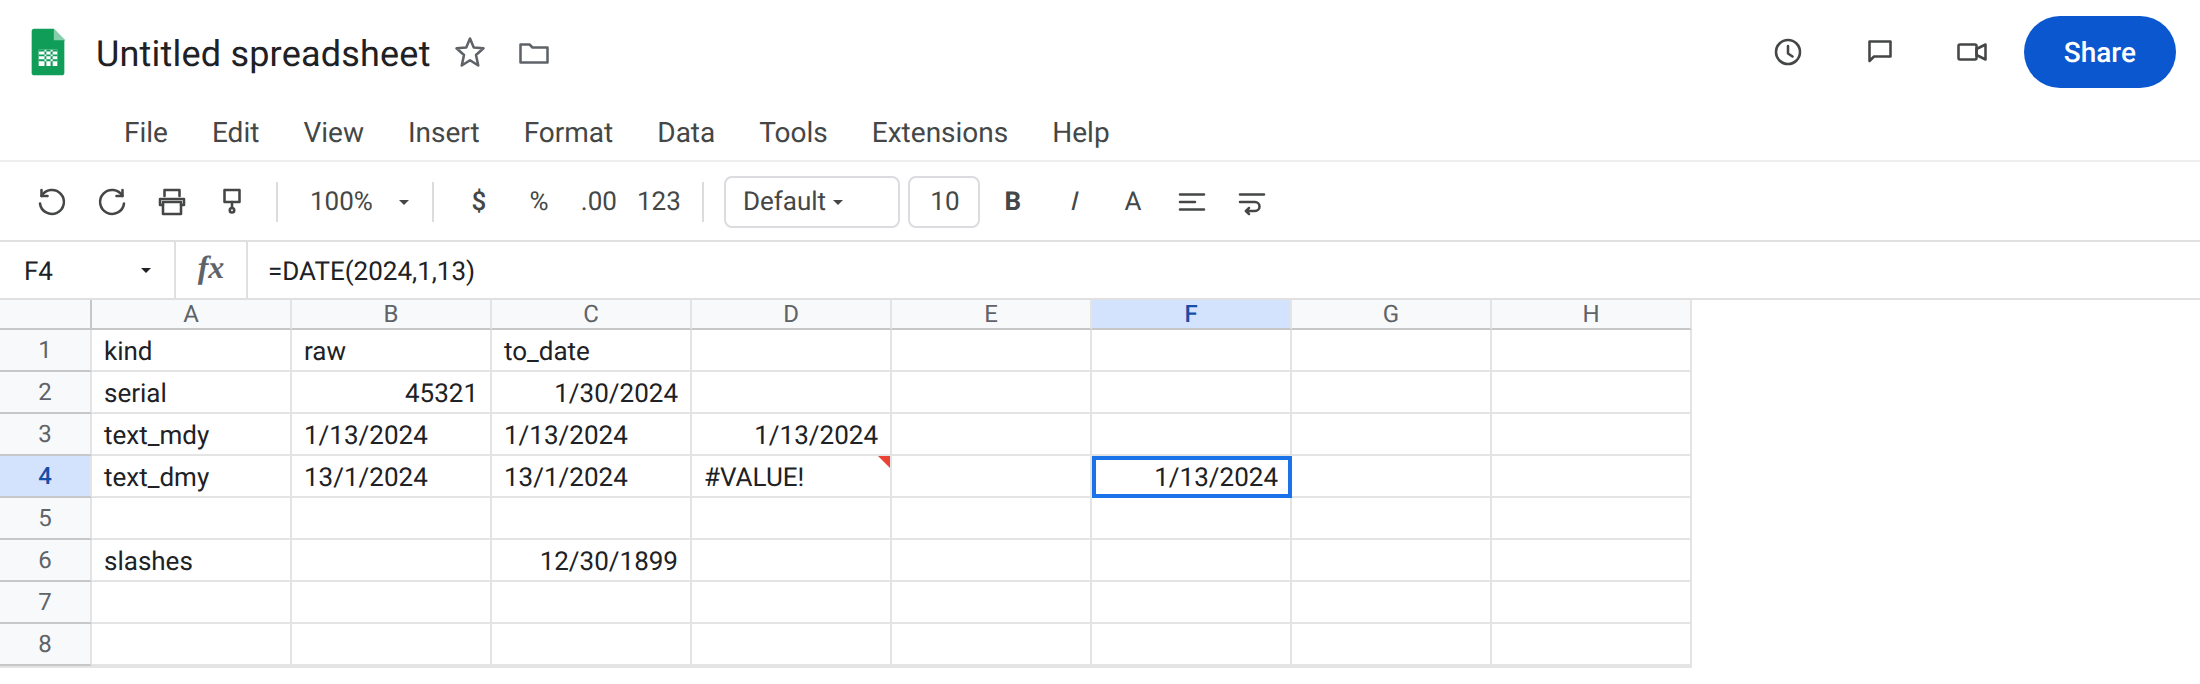
Task: Select column C header
Action: pyautogui.click(x=591, y=314)
